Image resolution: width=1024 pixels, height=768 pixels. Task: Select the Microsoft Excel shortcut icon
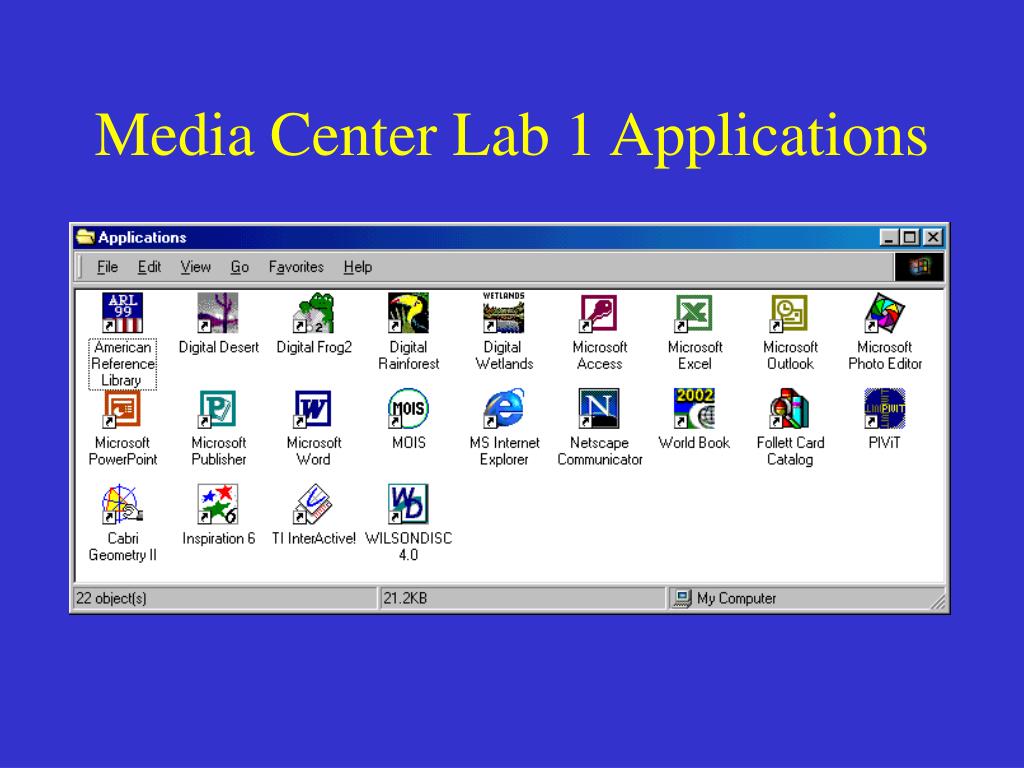pyautogui.click(x=694, y=312)
